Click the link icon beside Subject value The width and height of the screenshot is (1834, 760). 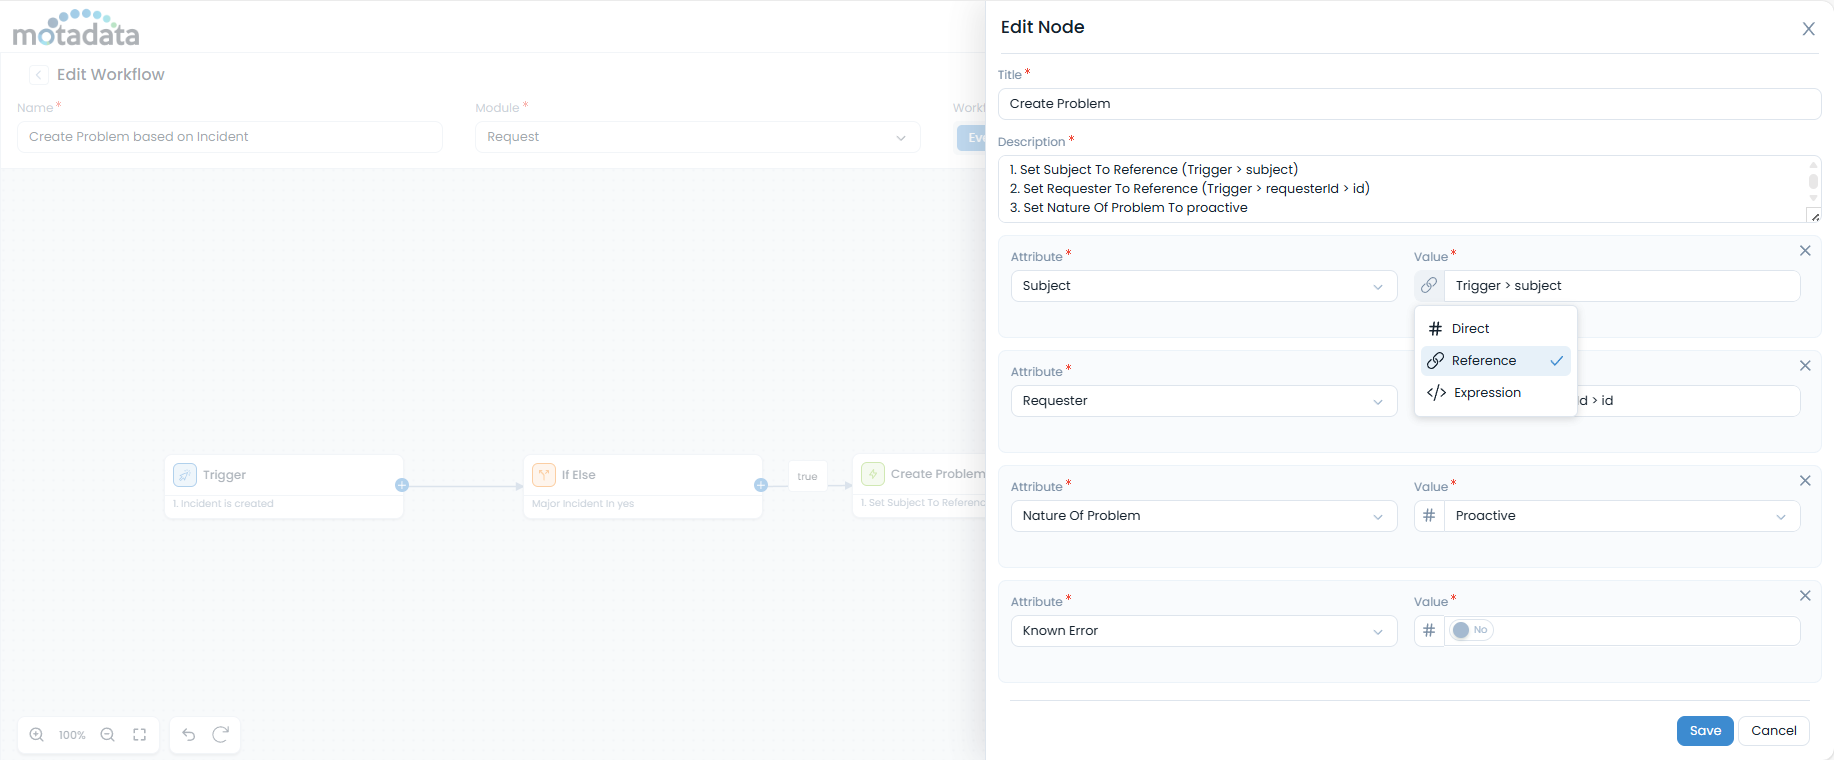(1429, 286)
